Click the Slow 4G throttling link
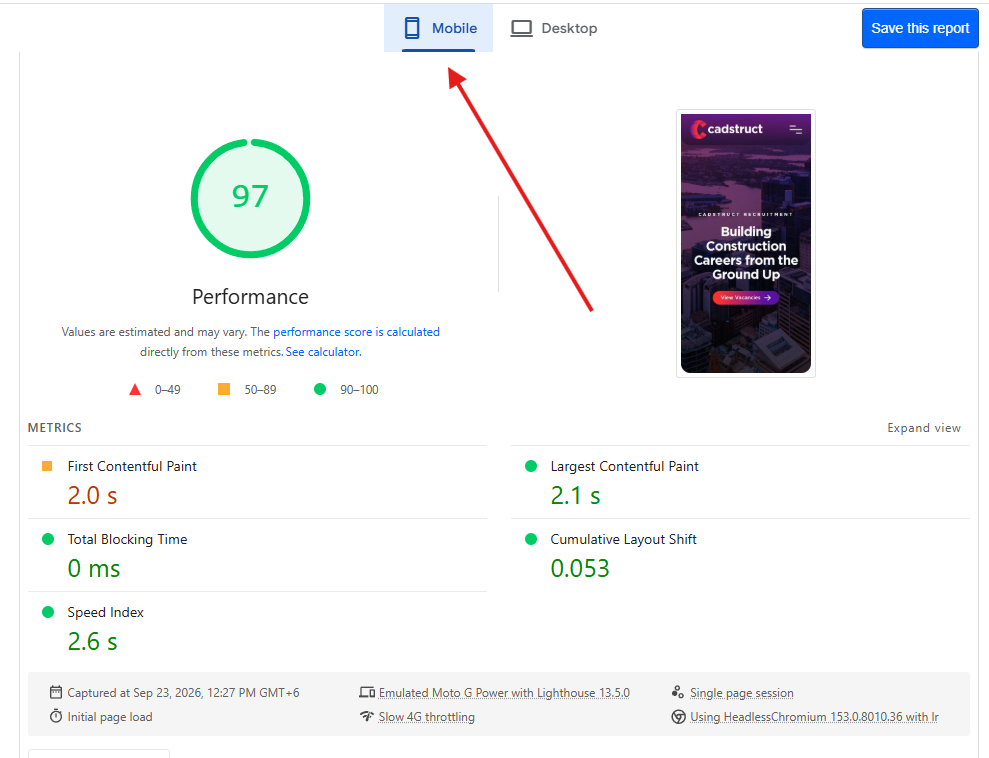The height and width of the screenshot is (758, 989). pyautogui.click(x=426, y=716)
